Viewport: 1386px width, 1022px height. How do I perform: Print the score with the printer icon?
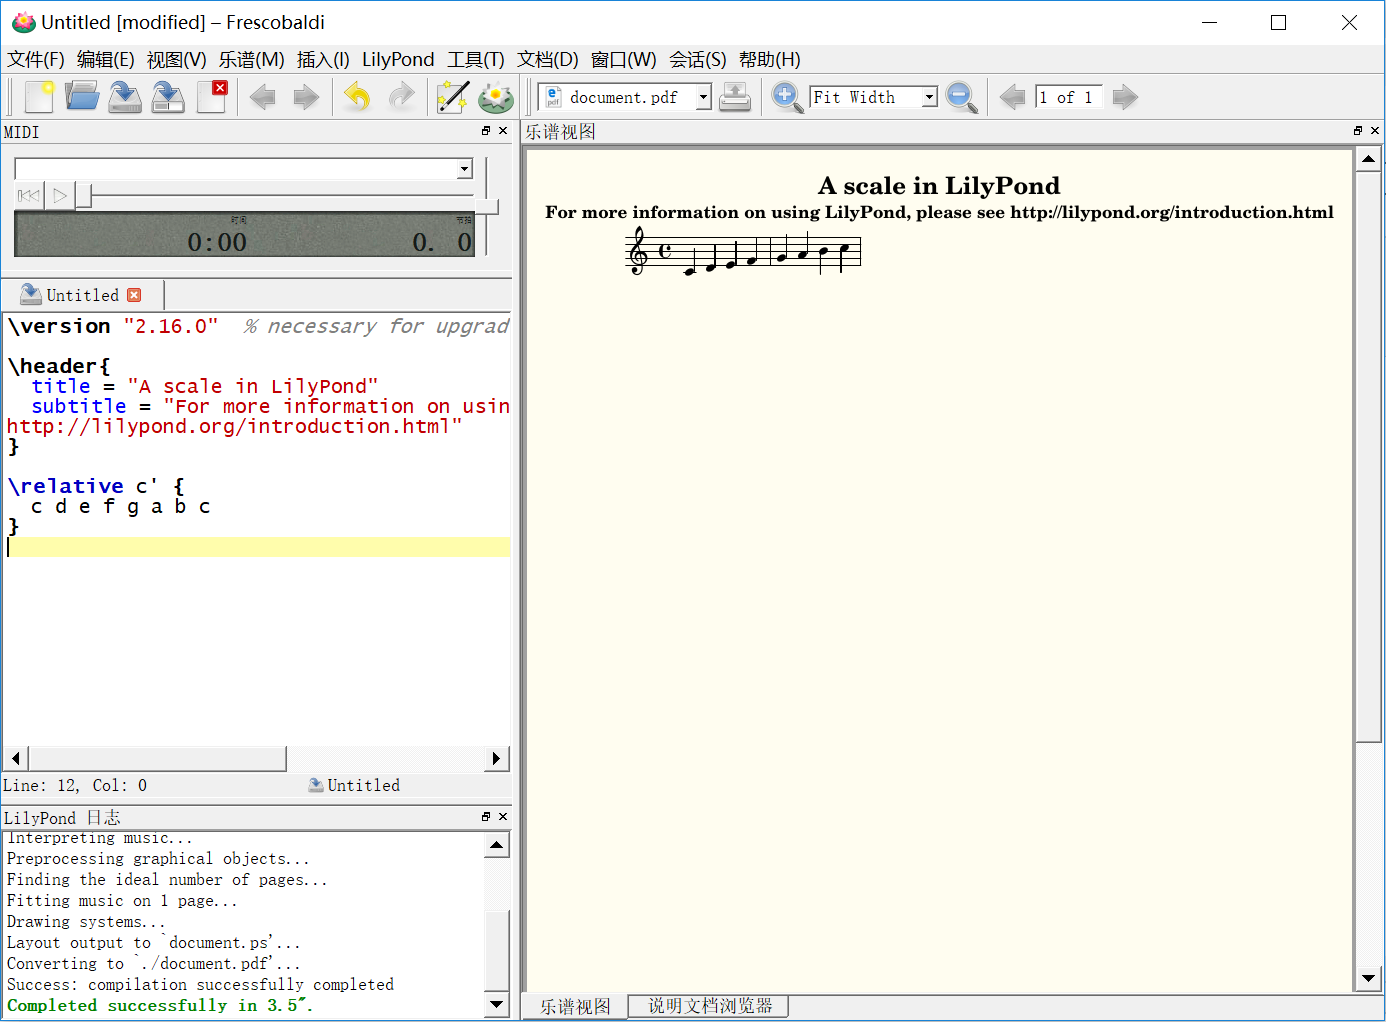[735, 97]
